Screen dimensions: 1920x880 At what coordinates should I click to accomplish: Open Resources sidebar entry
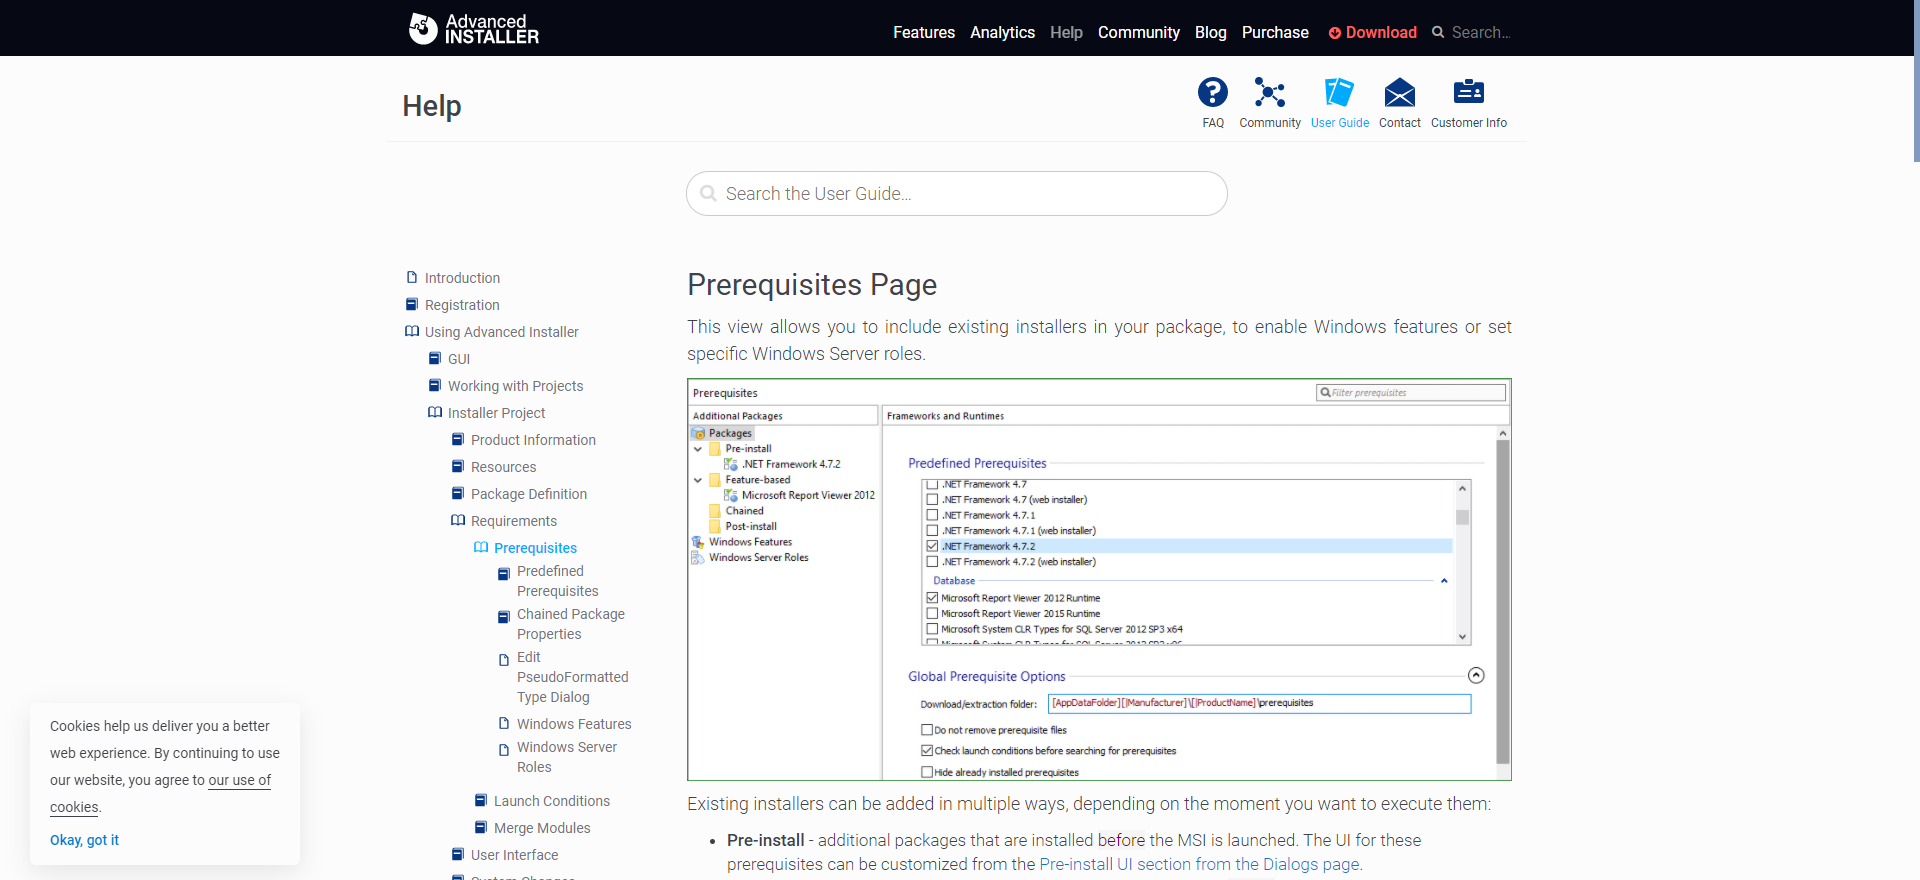pos(503,467)
